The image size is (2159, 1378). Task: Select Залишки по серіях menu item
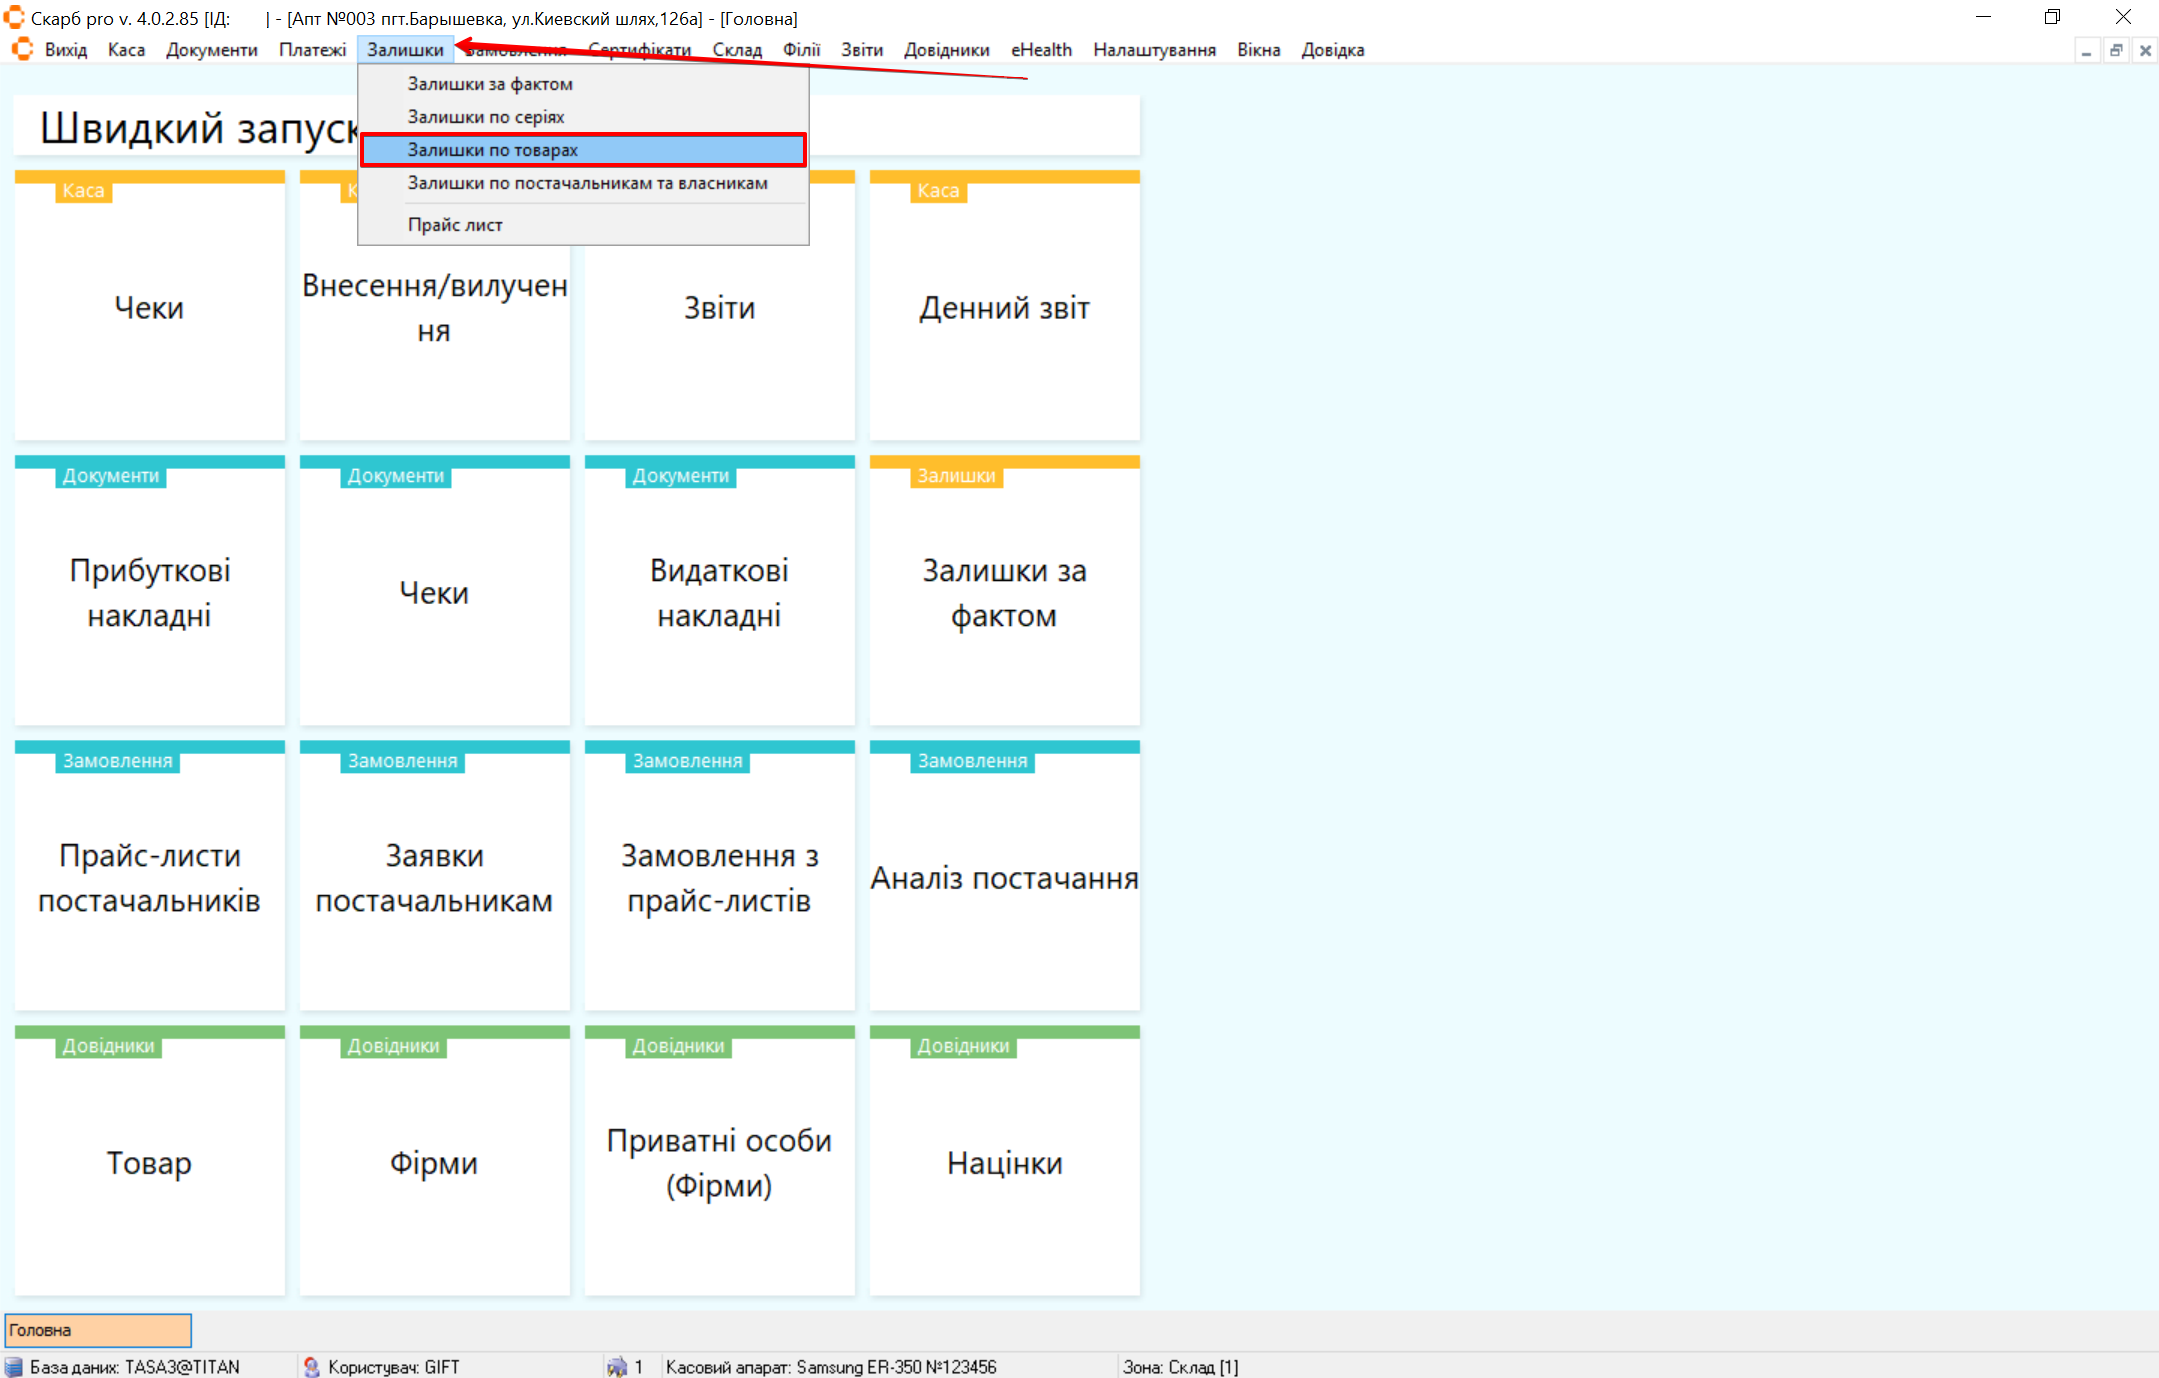[x=486, y=117]
